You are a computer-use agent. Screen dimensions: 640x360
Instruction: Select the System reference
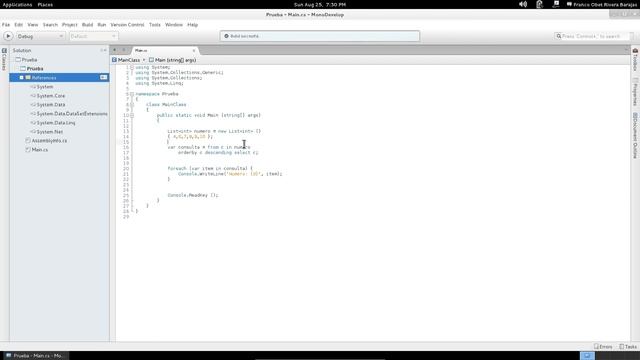point(44,87)
